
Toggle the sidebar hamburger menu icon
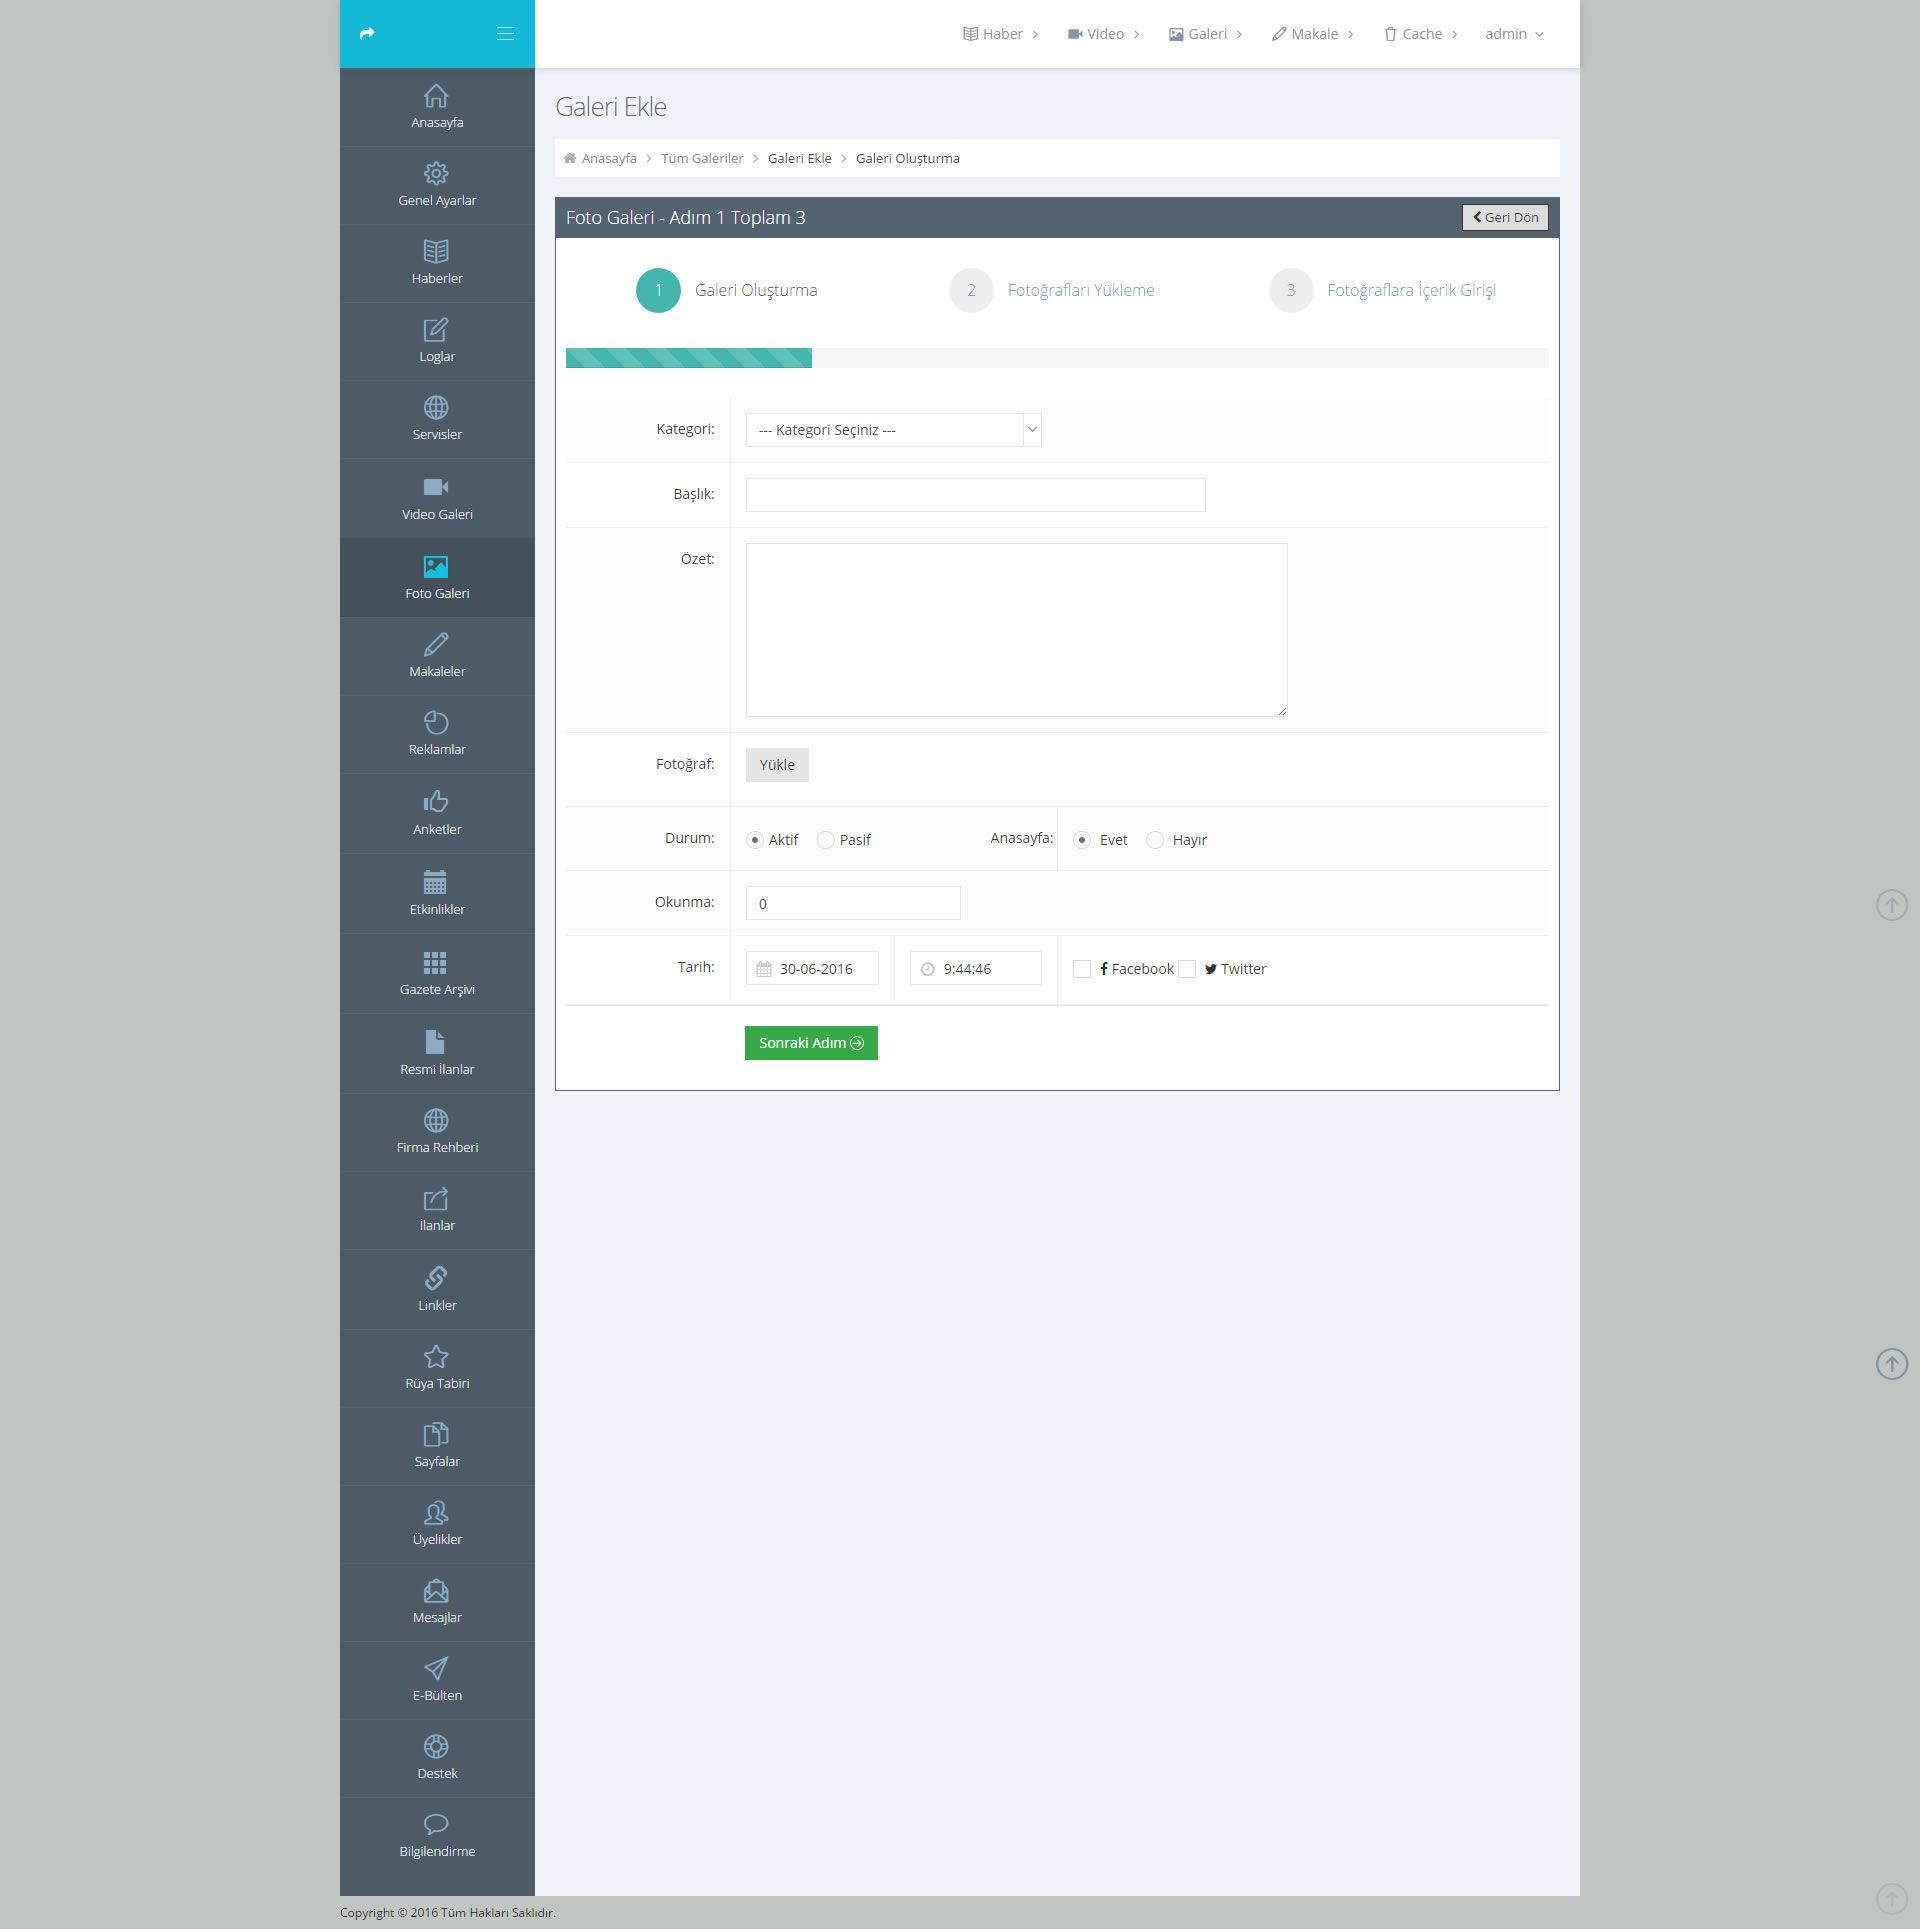(x=505, y=34)
